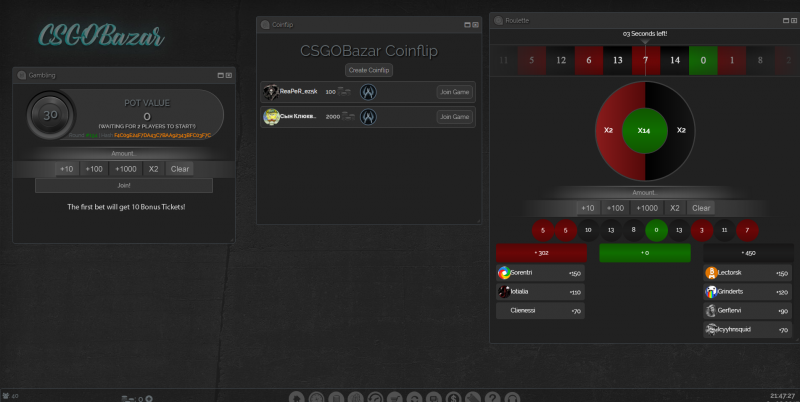Click Sorentri's avatar in red bets list
Image resolution: width=800 pixels, height=402 pixels.
coord(504,273)
